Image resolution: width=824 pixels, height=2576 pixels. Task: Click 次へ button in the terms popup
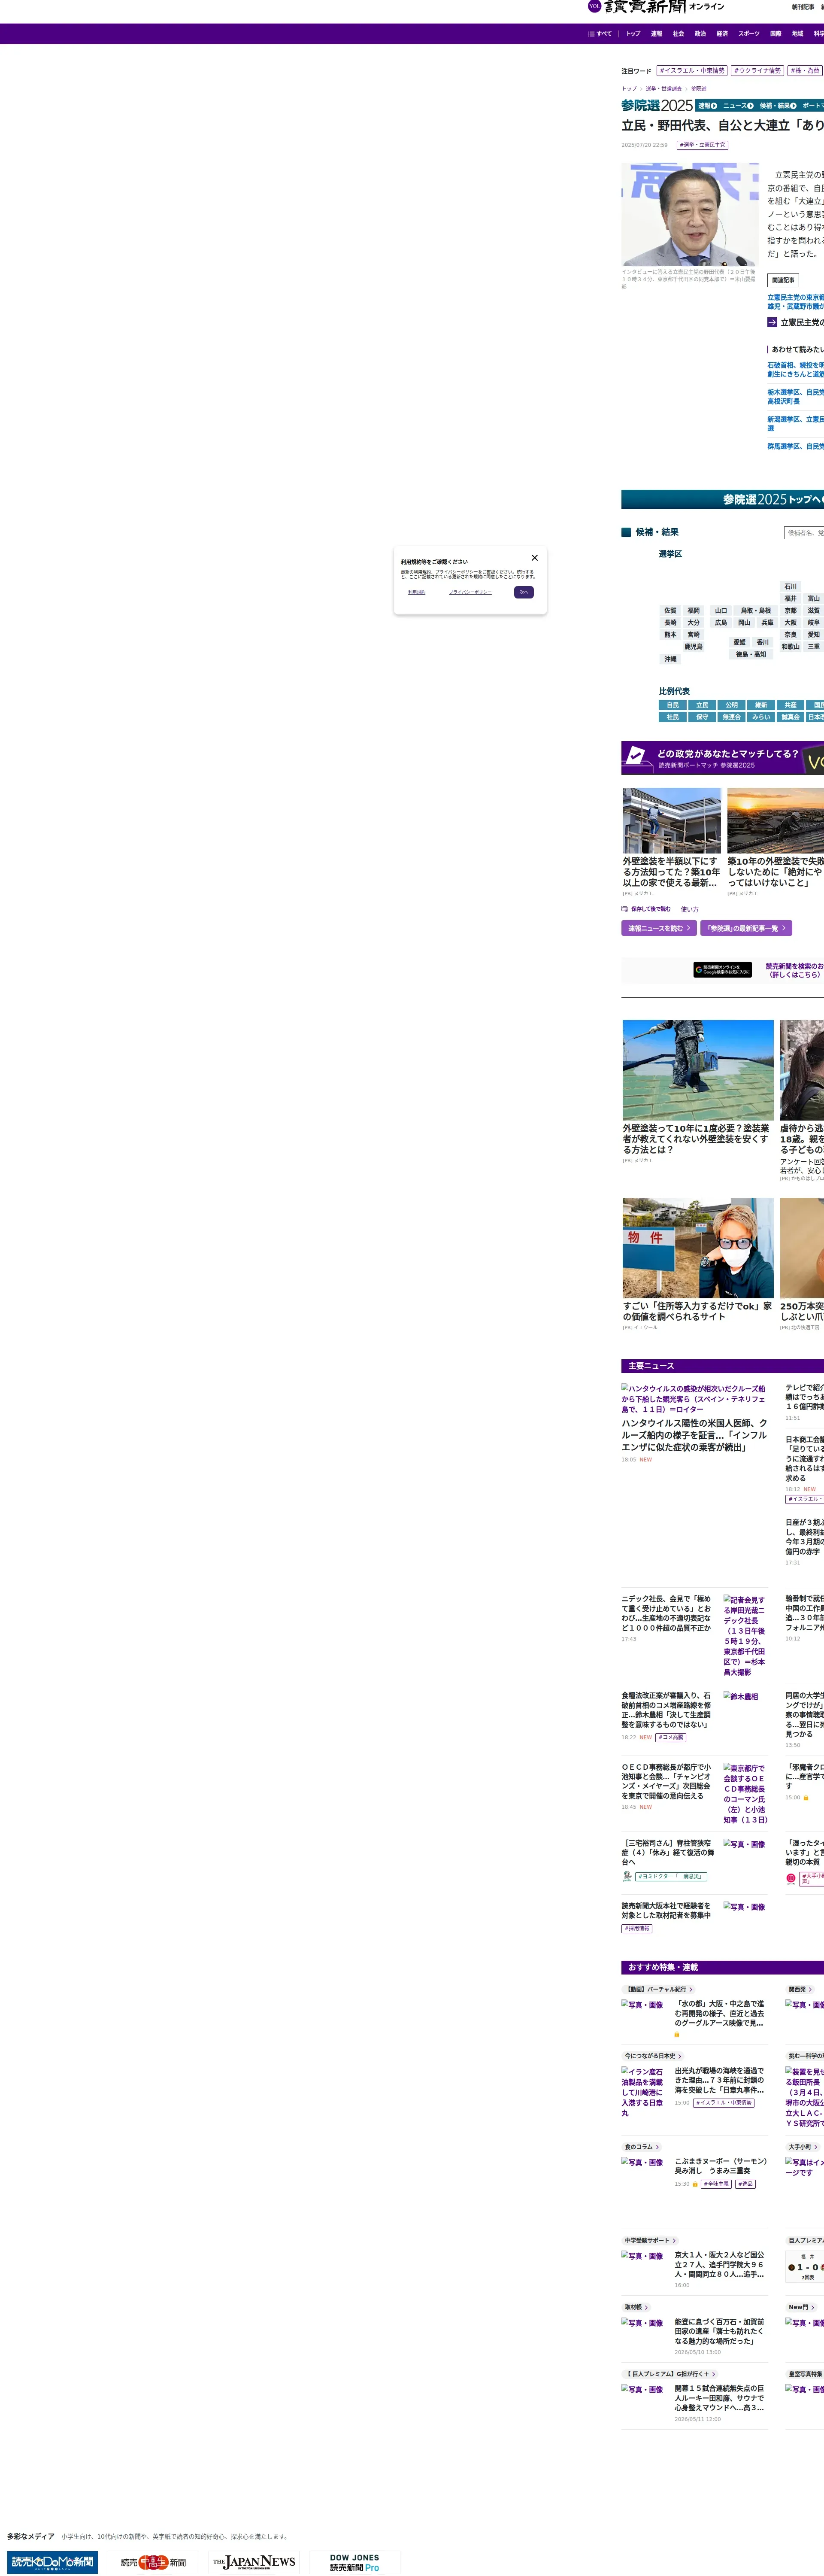pos(524,592)
